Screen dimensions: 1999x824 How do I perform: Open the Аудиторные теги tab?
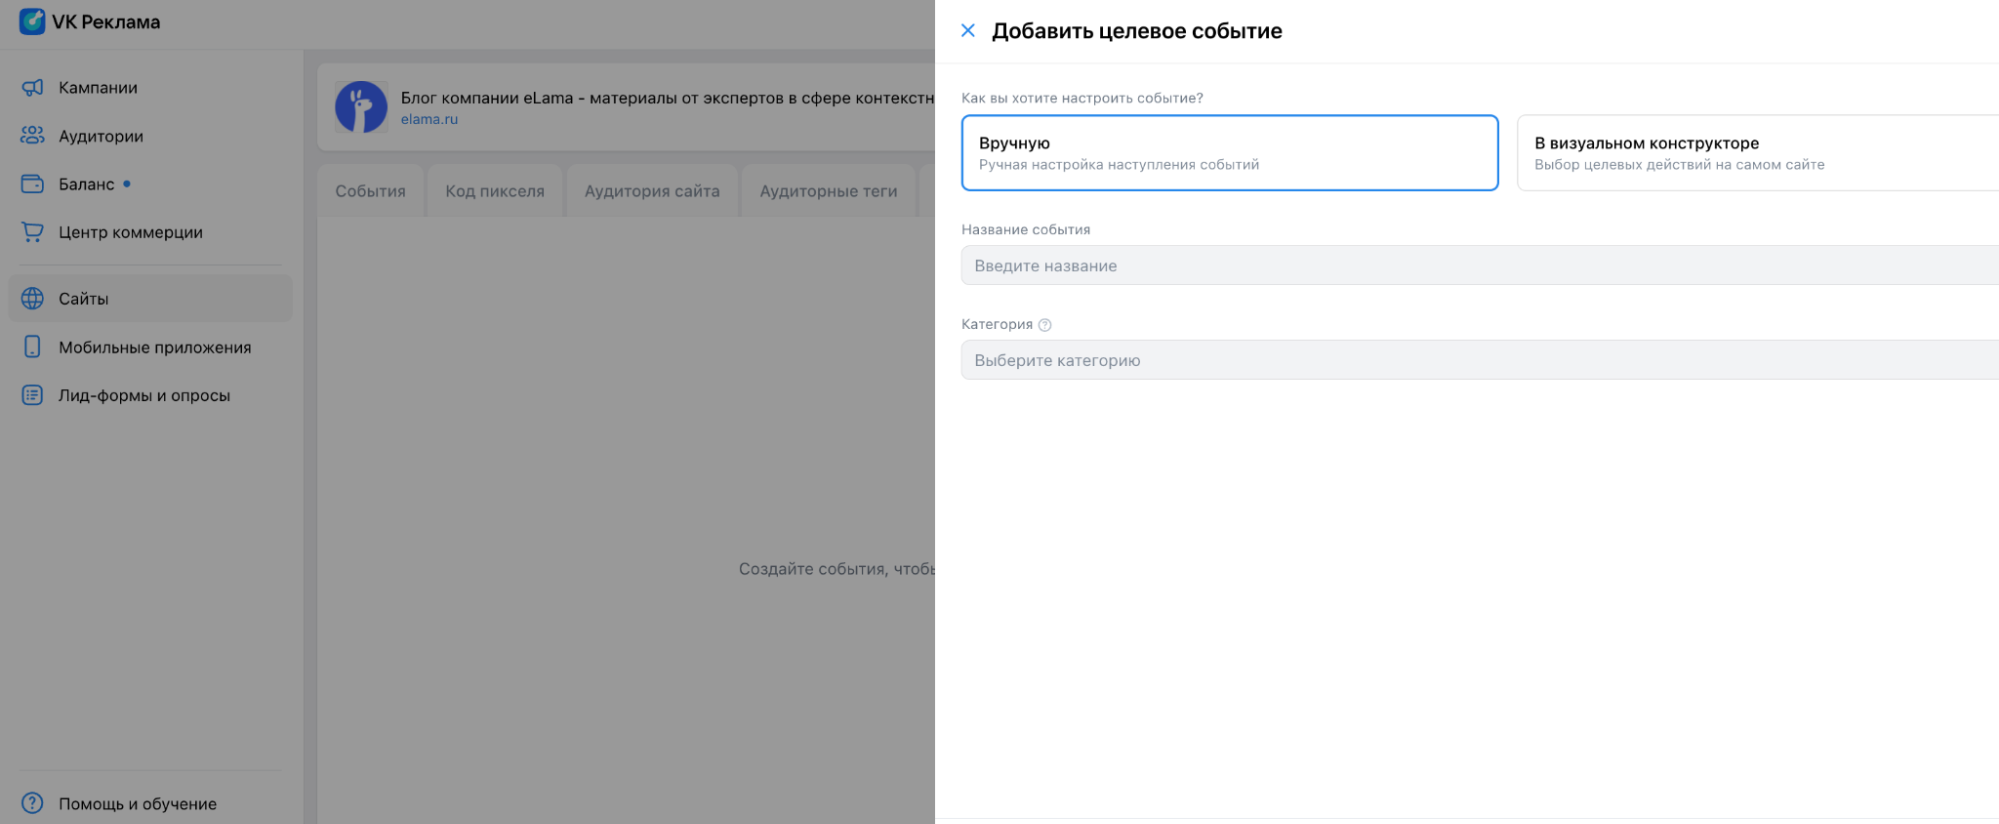[828, 191]
